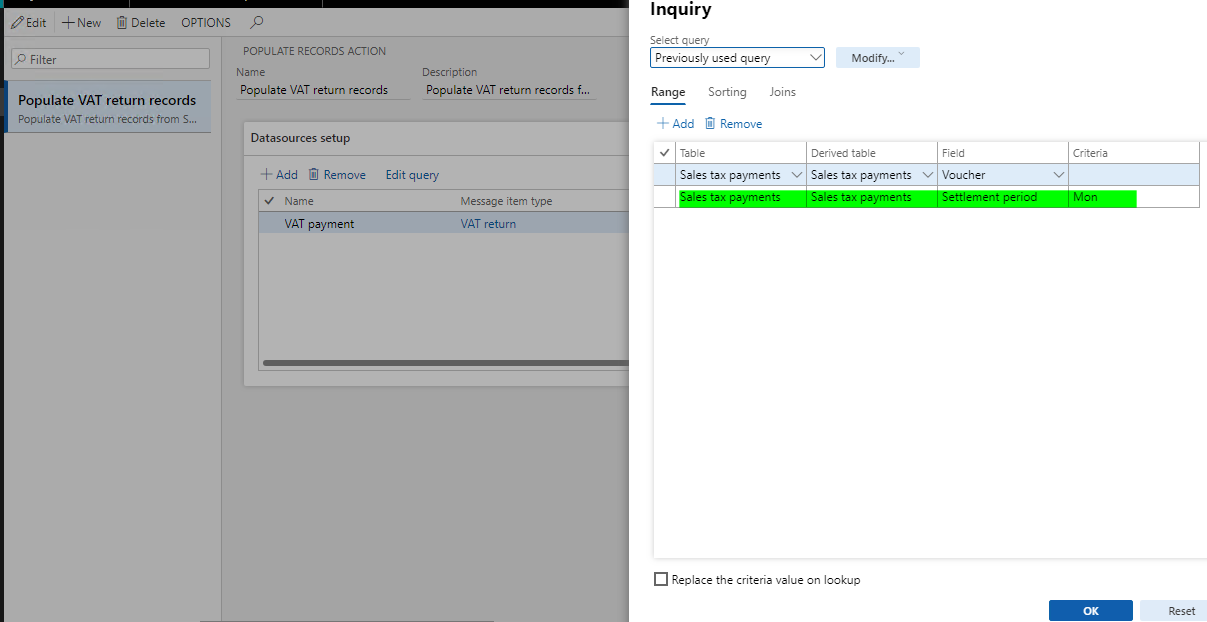1207x622 pixels.
Task: Add a datasource in Datasources setup
Action: point(279,174)
